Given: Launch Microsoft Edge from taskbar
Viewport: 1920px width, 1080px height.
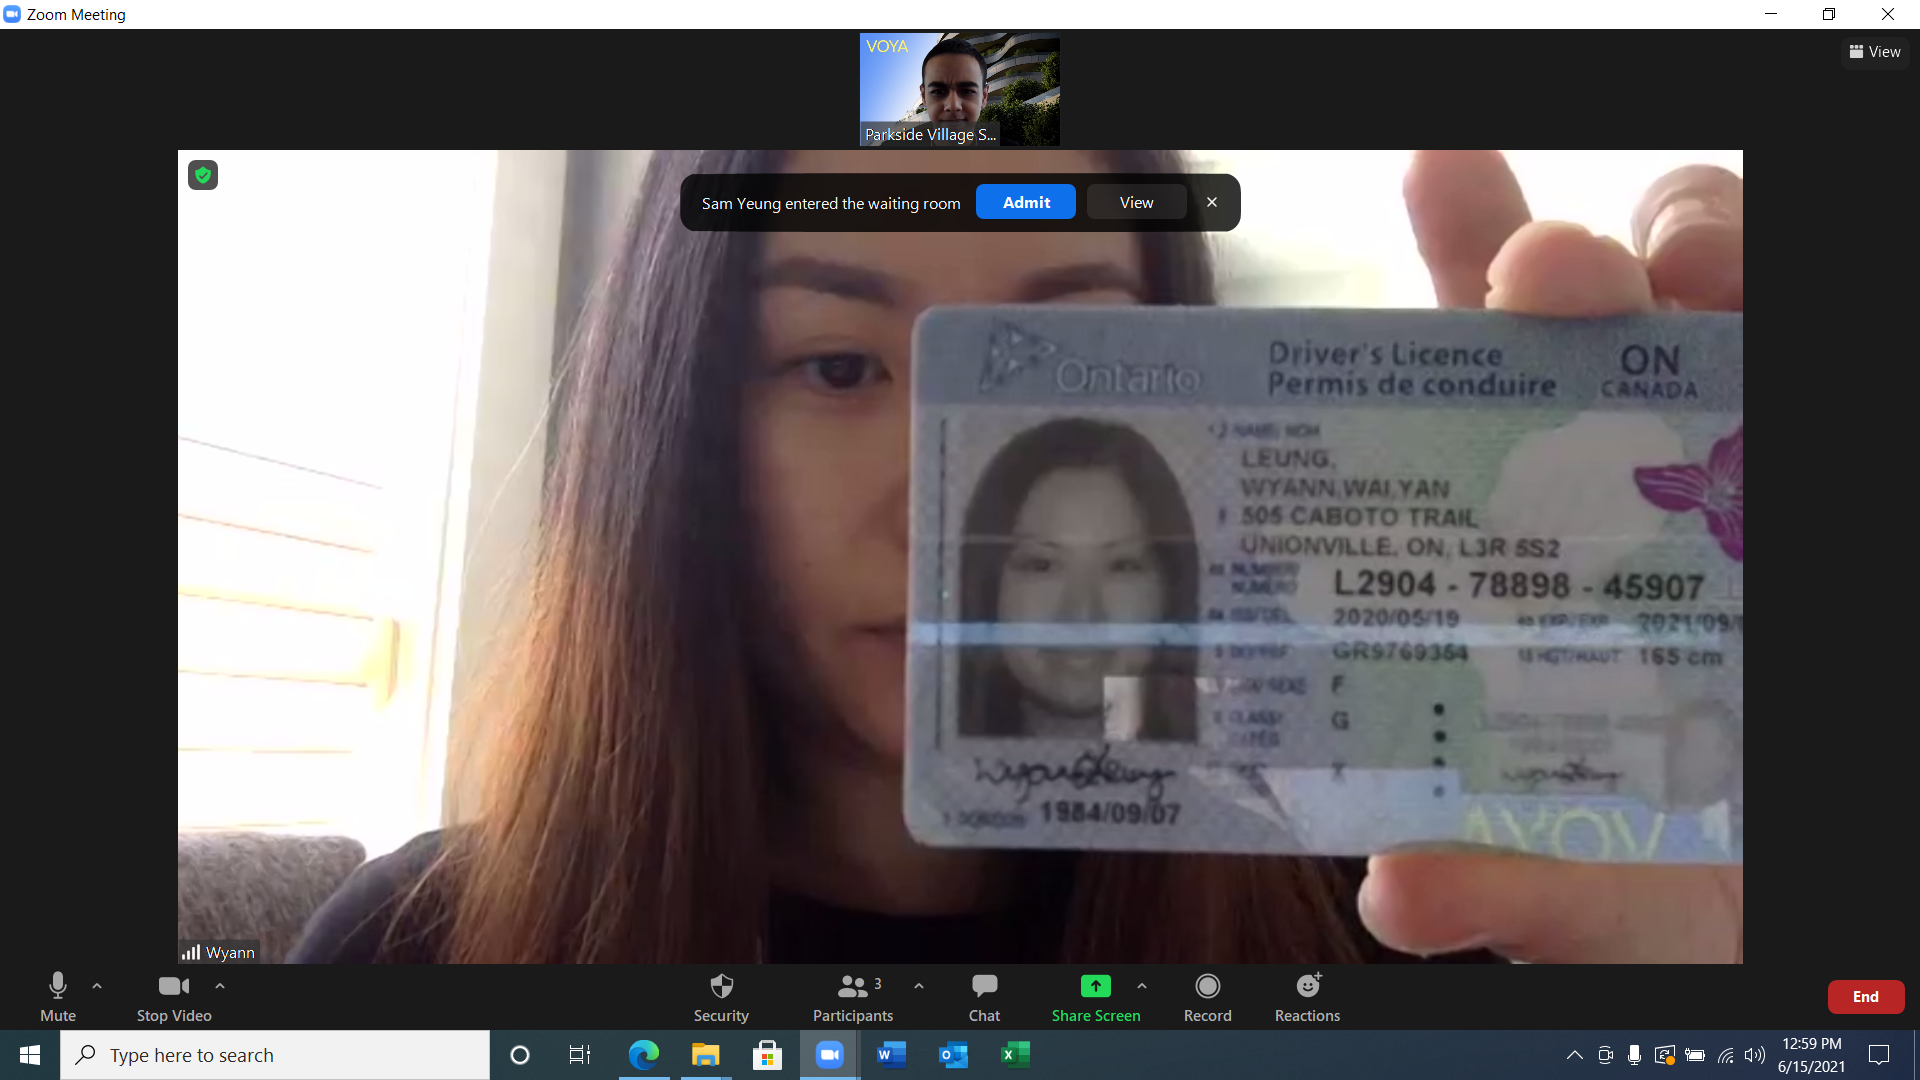Looking at the screenshot, I should 644,1055.
